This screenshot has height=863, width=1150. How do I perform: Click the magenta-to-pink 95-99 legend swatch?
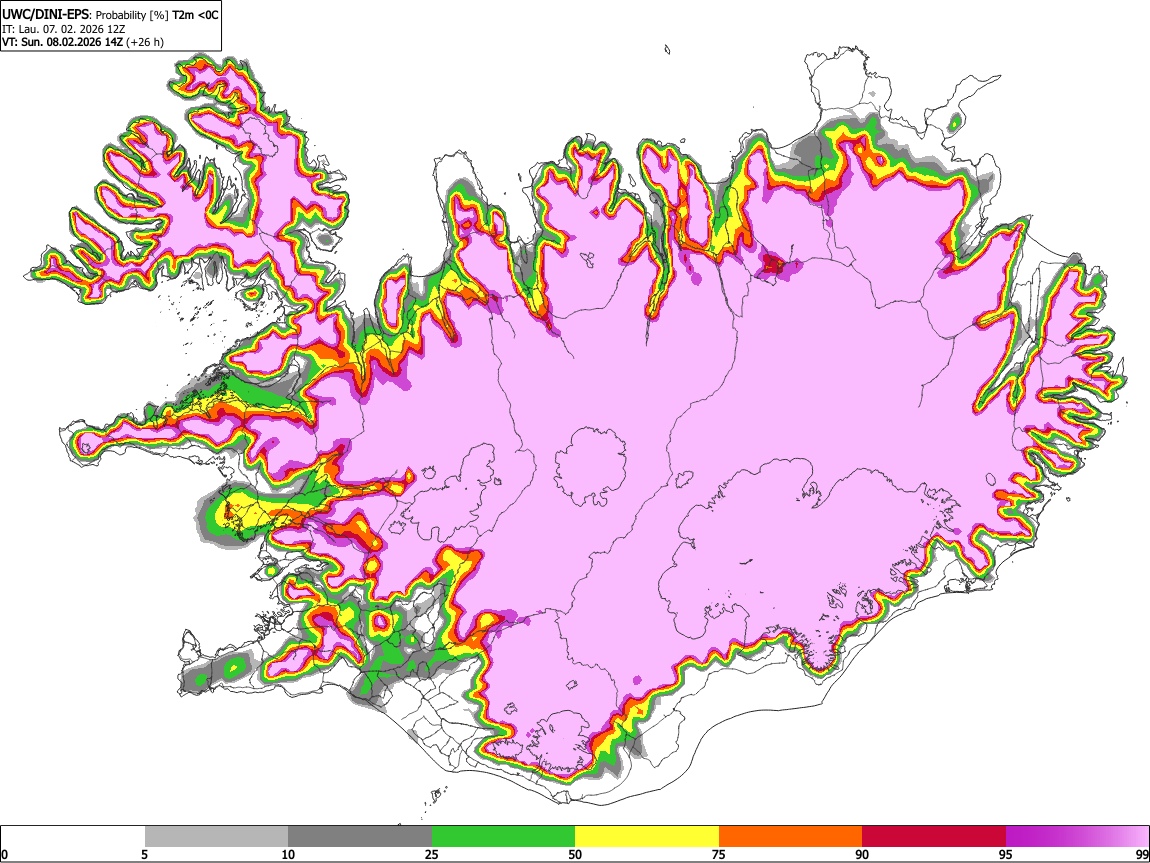[1077, 836]
